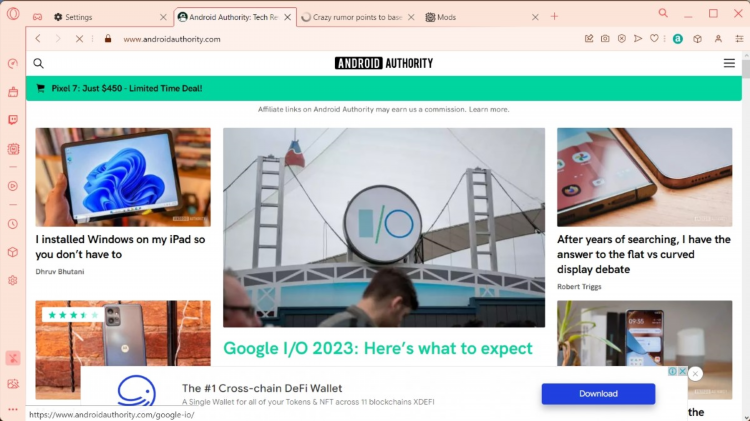
Task: Open sidebar three-dots setup menu
Action: click(13, 410)
